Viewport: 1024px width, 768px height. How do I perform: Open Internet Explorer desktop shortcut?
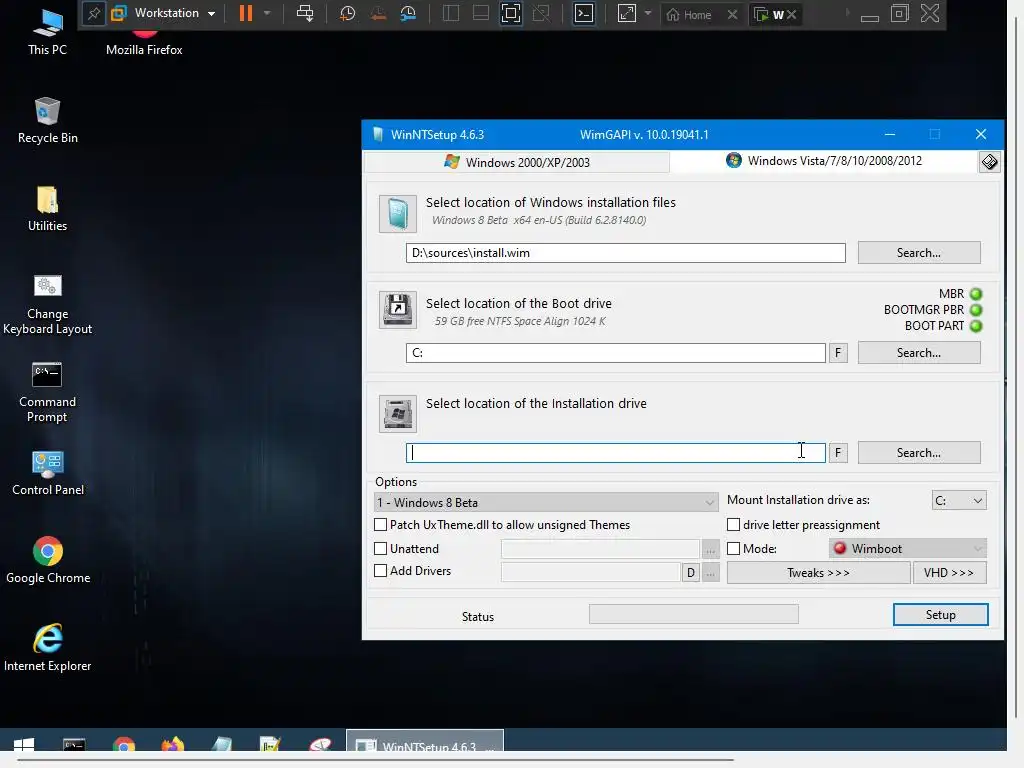[x=47, y=648]
